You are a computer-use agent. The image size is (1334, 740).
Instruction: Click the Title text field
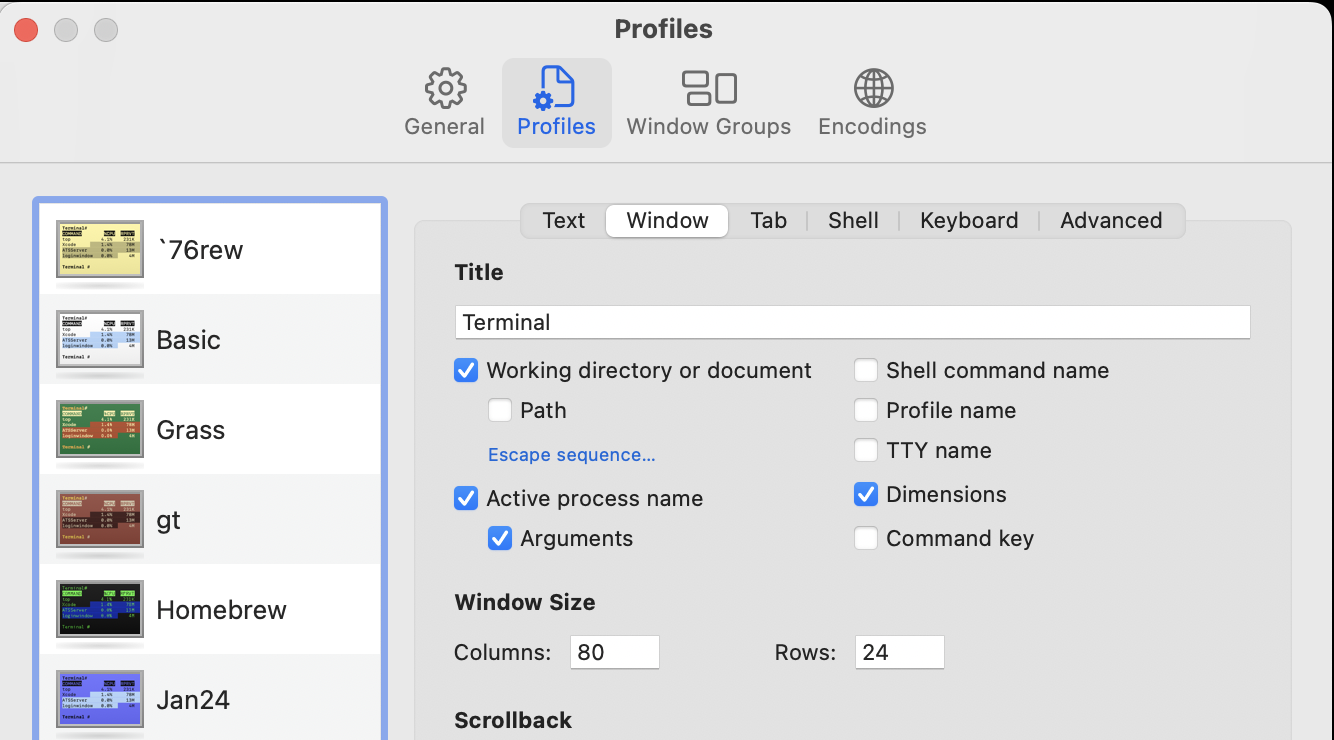coord(852,323)
